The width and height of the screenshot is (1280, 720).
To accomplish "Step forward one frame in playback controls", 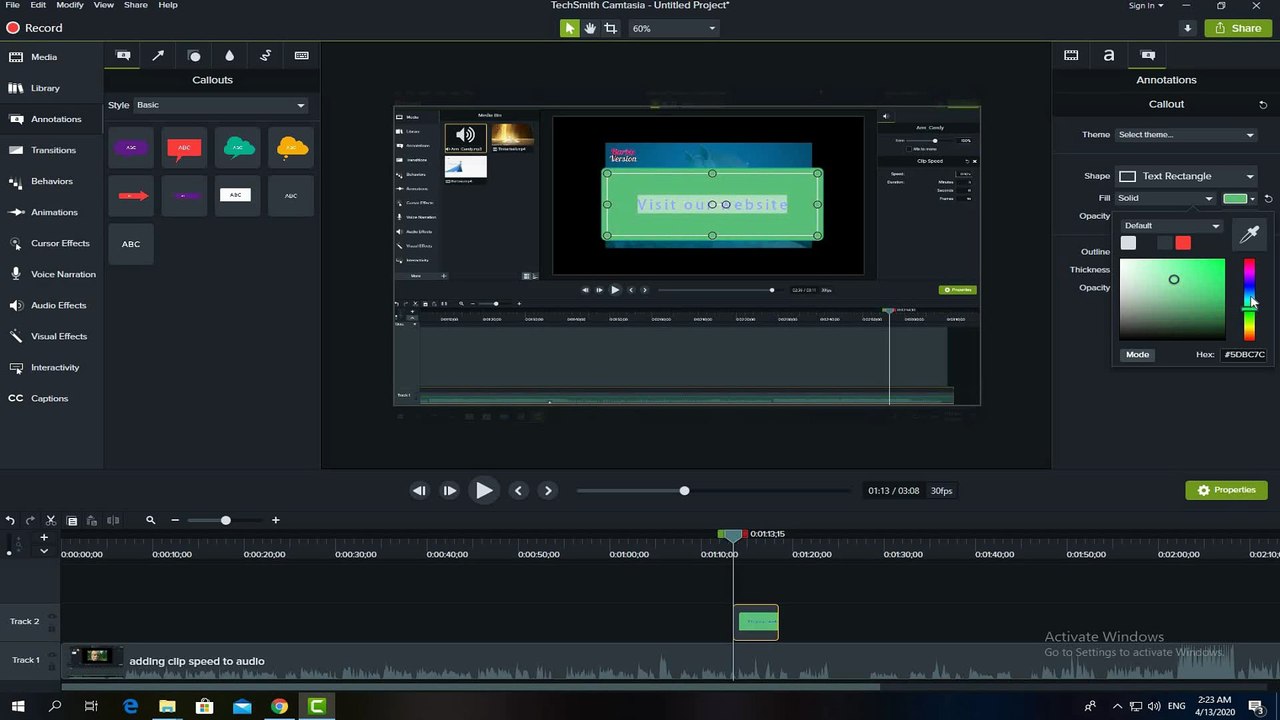I will 449,490.
